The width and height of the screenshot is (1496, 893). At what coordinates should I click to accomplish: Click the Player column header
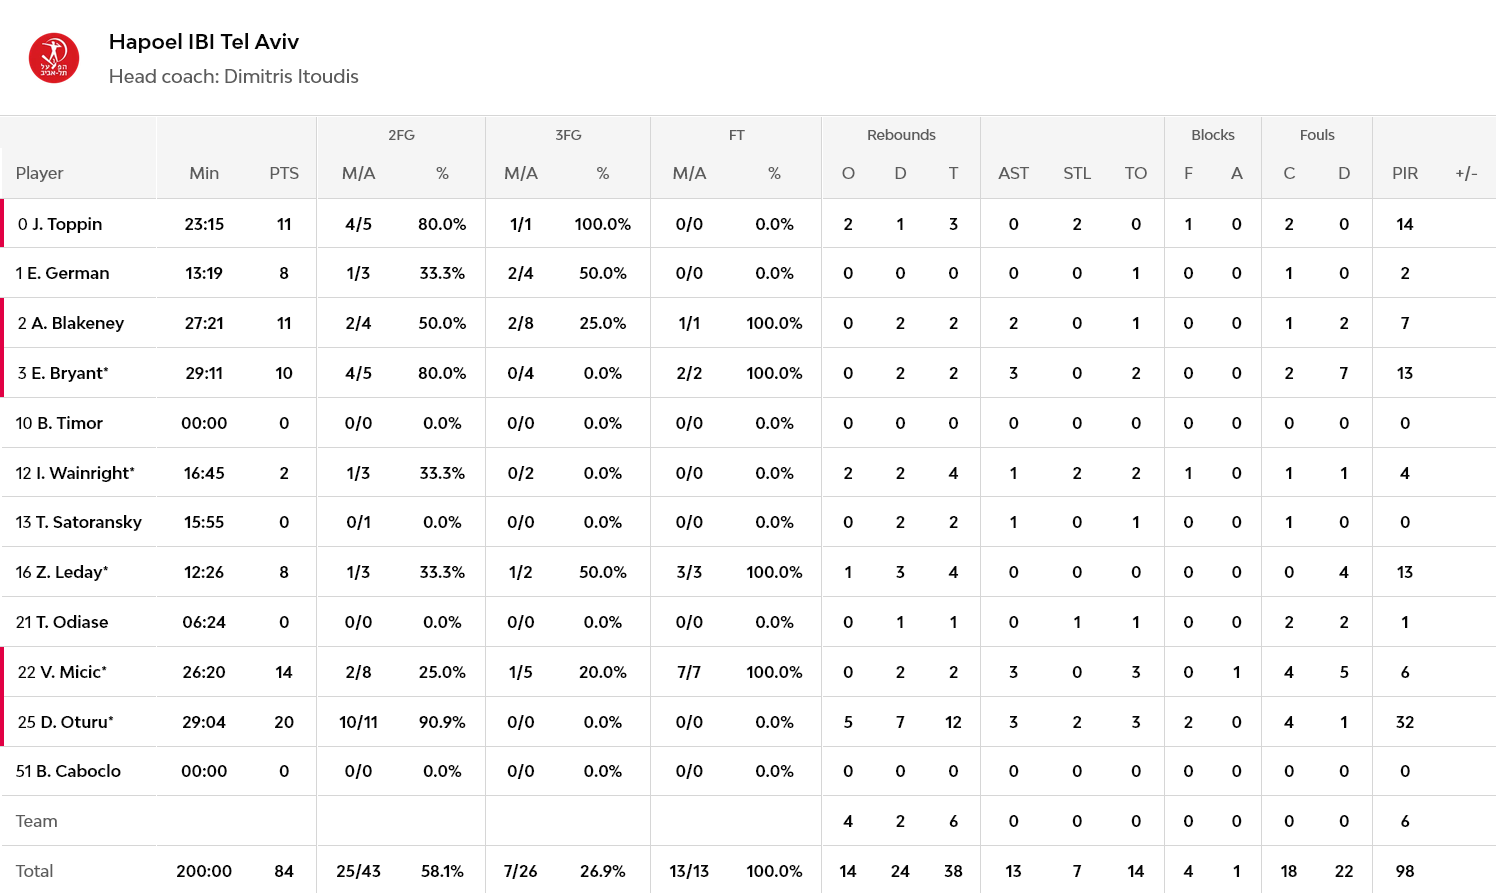pos(40,173)
